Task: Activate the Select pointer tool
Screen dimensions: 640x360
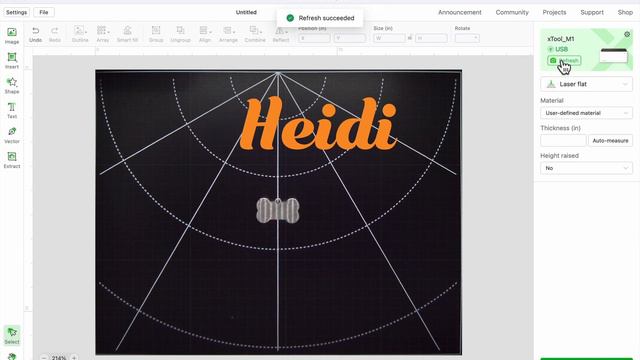Action: pyautogui.click(x=12, y=336)
